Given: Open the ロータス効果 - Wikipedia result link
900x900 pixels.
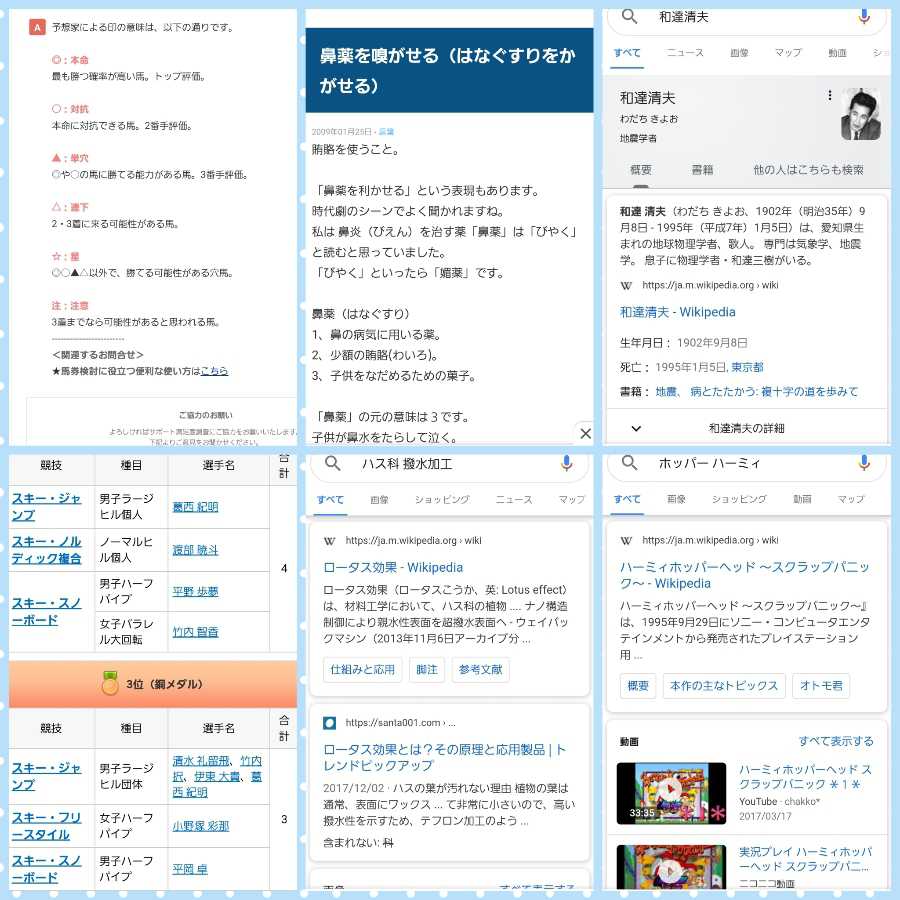Looking at the screenshot, I should pyautogui.click(x=393, y=567).
